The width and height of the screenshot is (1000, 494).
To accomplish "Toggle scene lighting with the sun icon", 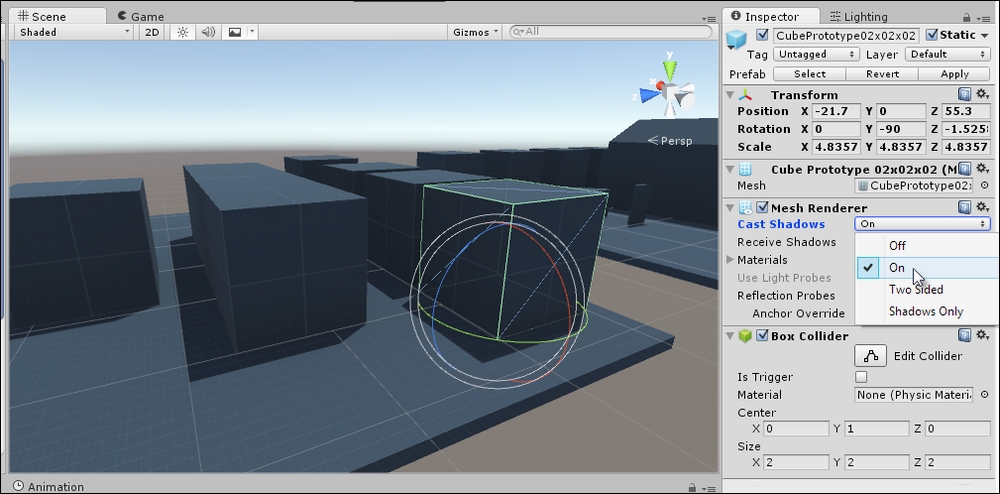I will [x=183, y=32].
